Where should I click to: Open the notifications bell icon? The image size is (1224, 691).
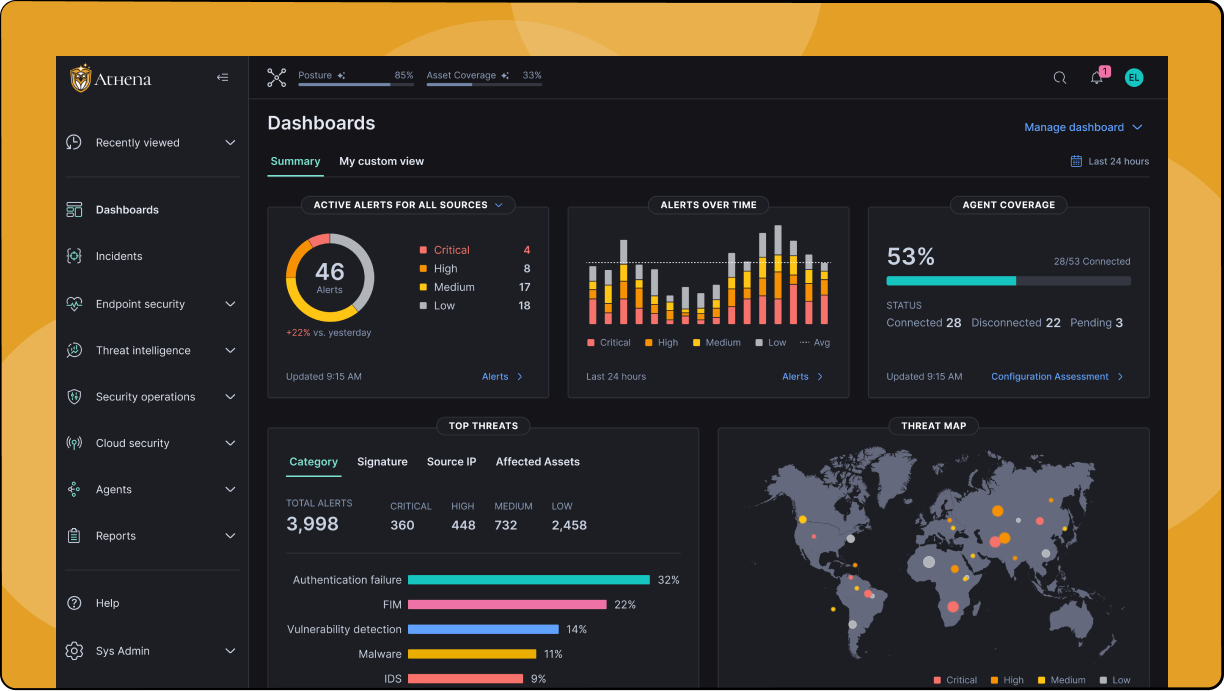click(x=1097, y=78)
